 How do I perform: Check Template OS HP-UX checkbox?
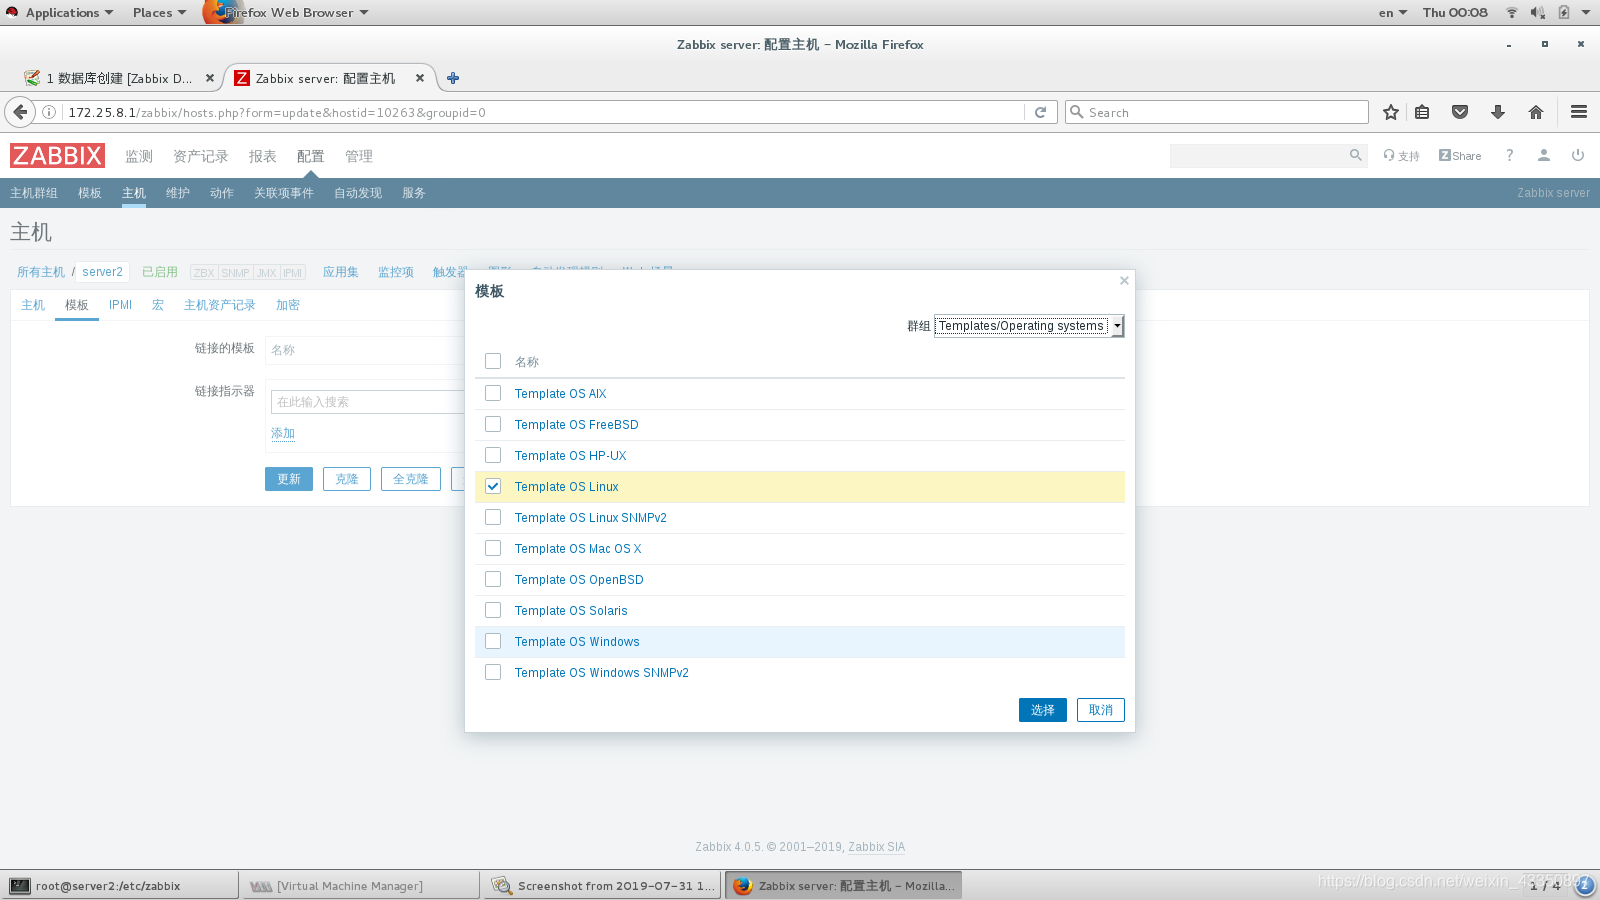pyautogui.click(x=493, y=455)
